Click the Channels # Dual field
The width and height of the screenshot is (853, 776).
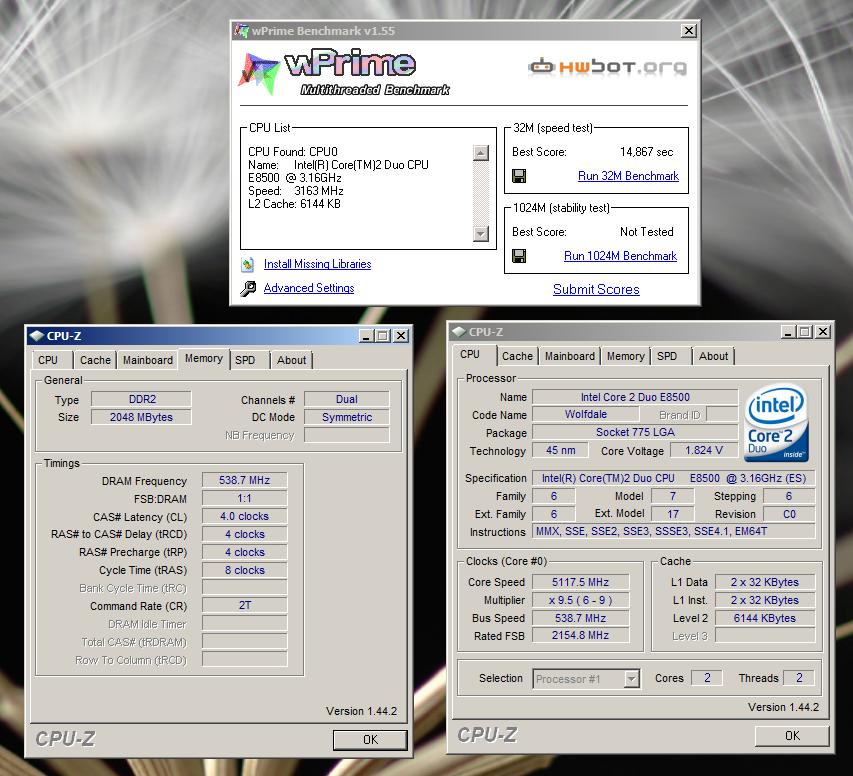(x=347, y=399)
